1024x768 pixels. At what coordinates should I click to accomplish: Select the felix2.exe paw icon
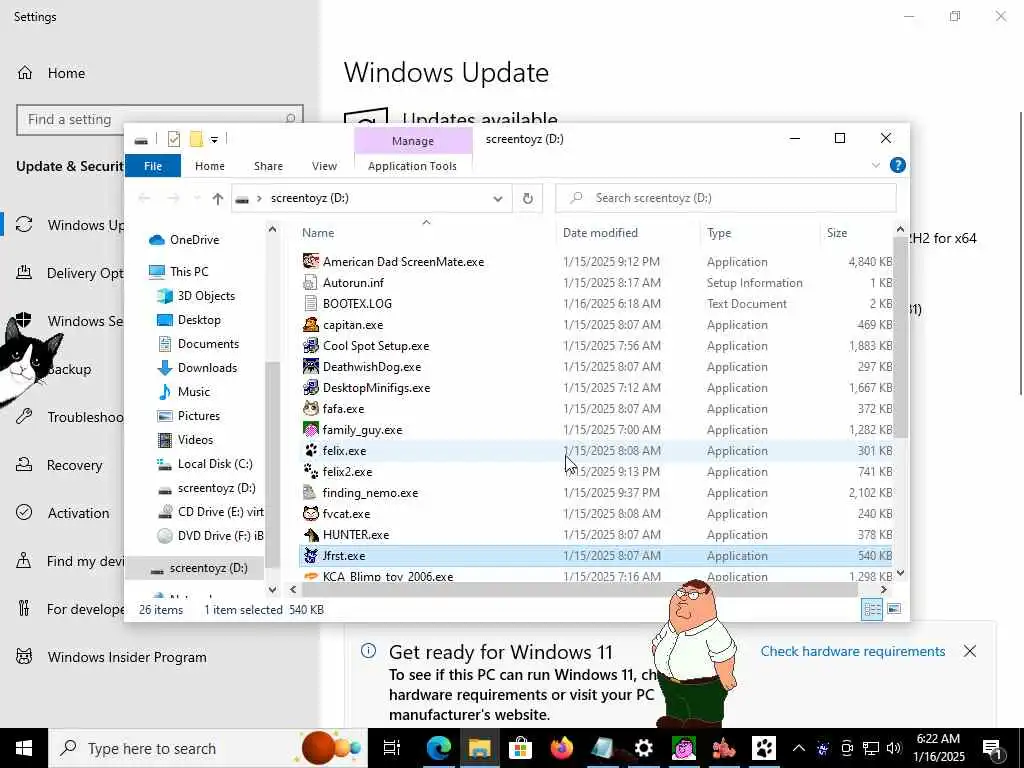311,472
